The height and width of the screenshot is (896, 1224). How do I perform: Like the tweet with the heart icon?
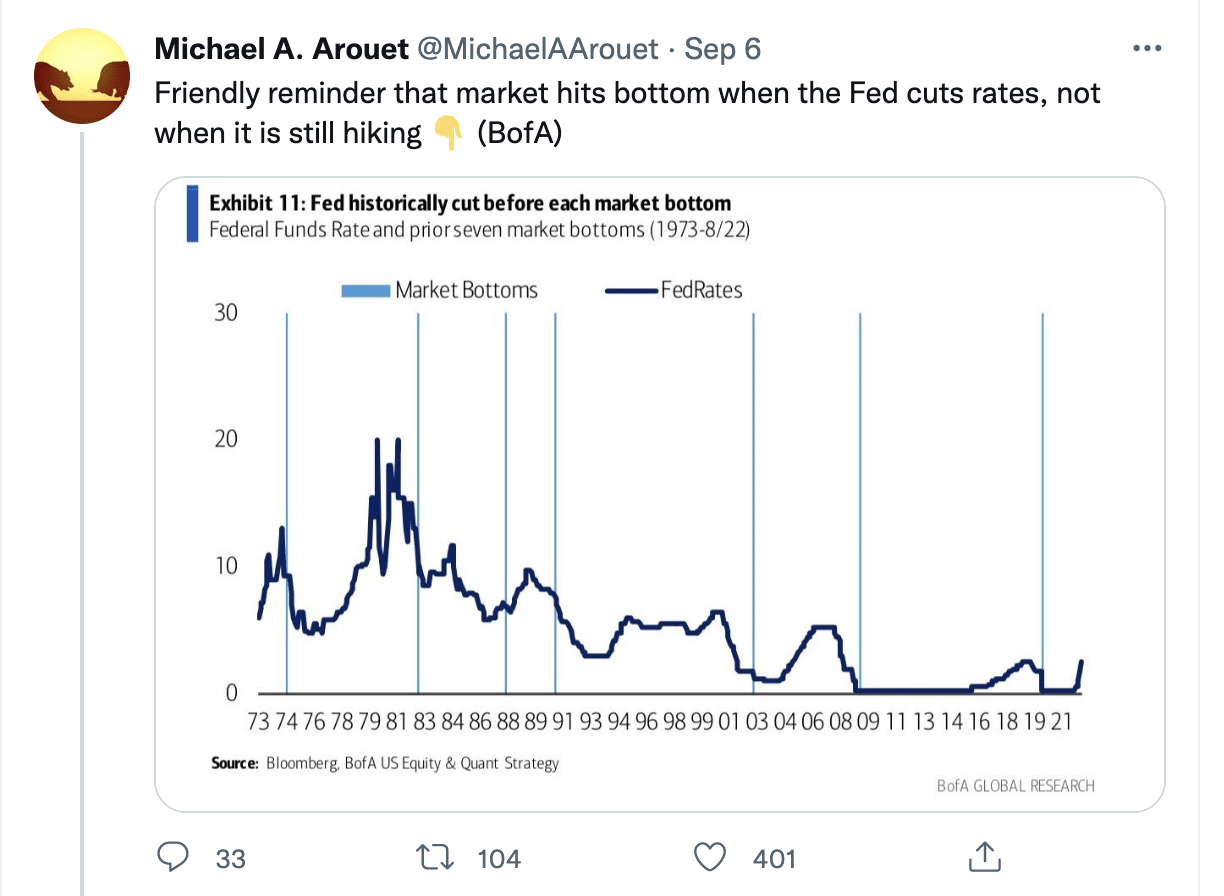709,857
